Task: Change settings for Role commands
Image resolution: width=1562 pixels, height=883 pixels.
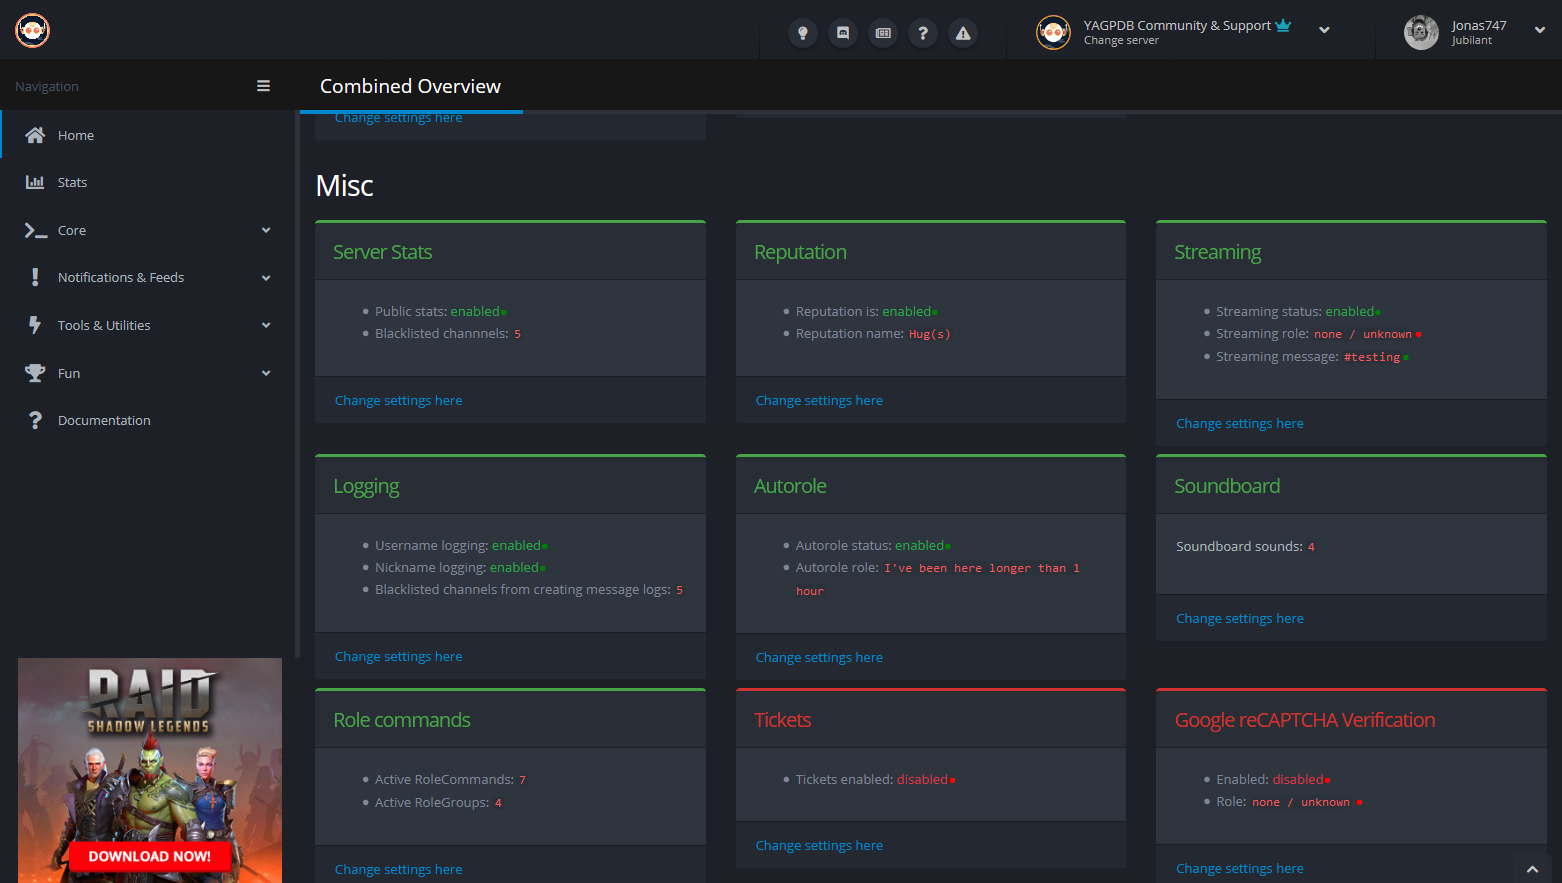Action: 398,869
